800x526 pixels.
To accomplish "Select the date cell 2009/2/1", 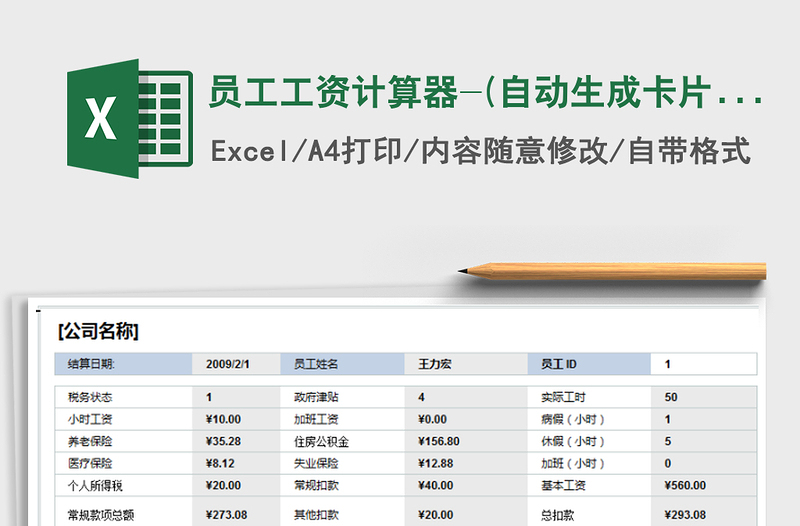I will pyautogui.click(x=236, y=364).
